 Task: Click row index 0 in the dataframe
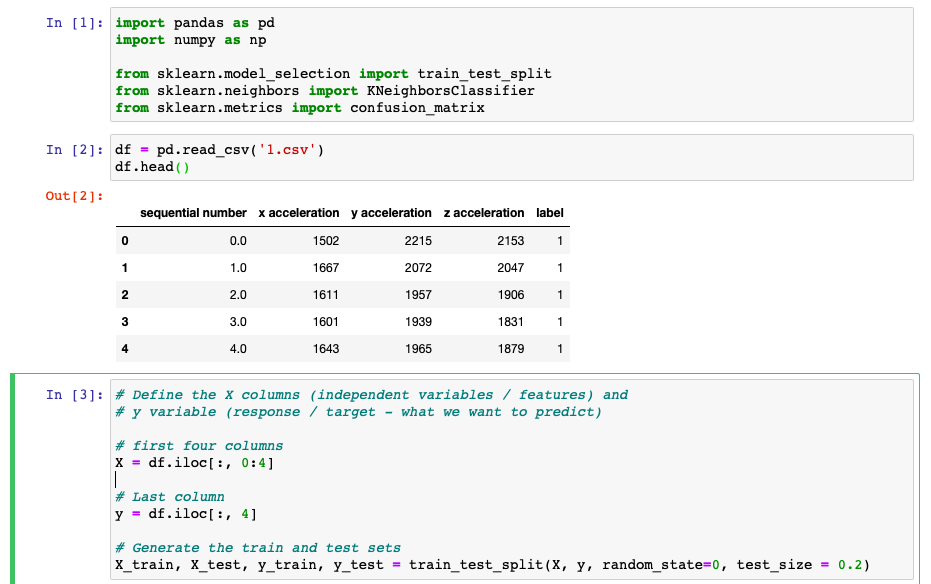coord(125,241)
